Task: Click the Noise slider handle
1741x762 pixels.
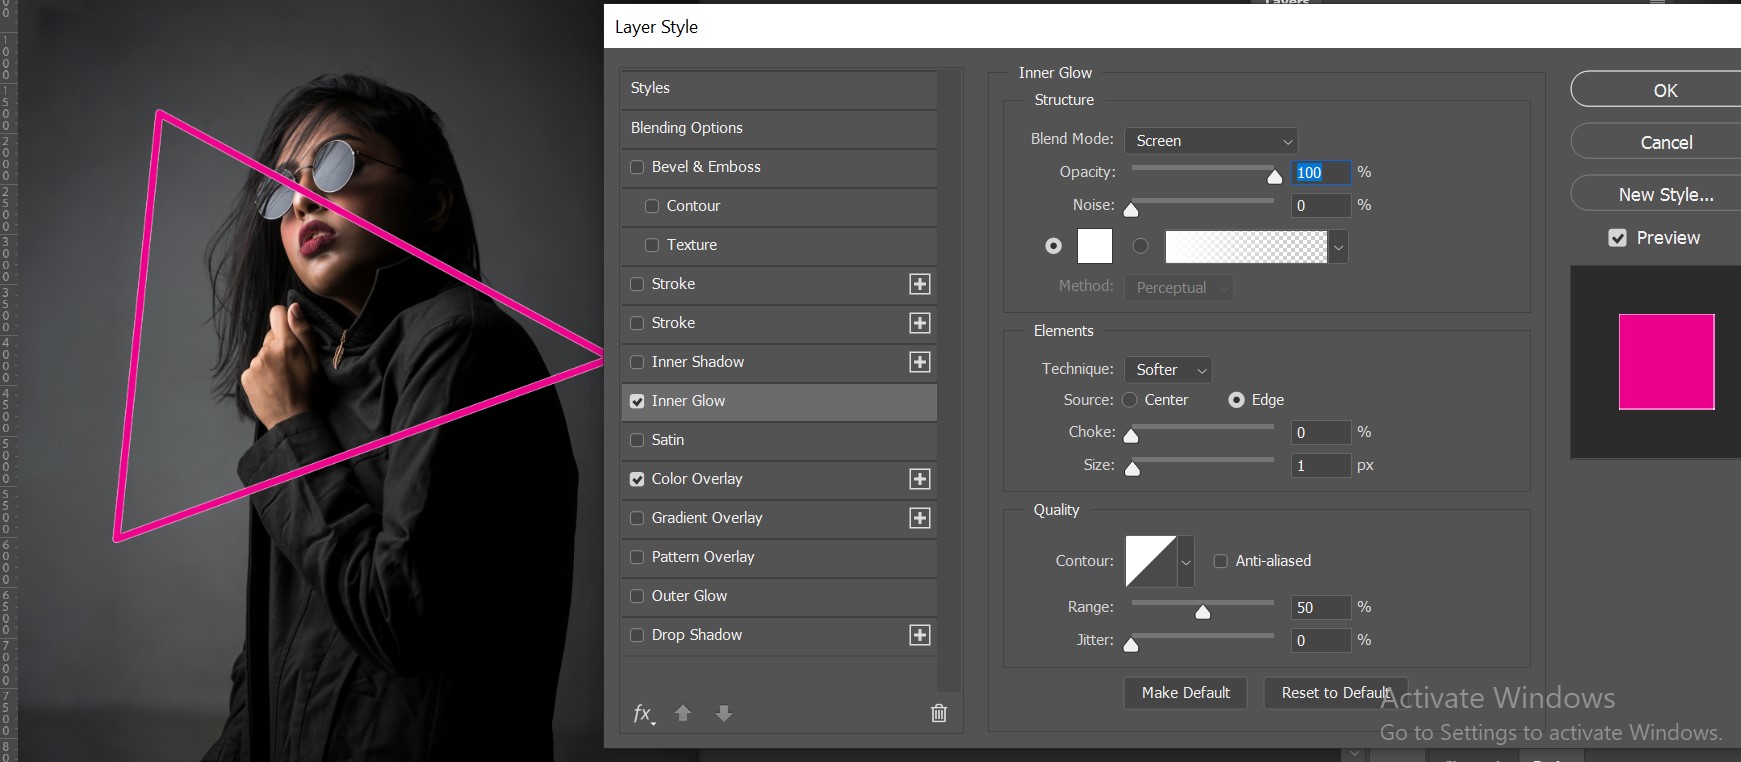Action: [1131, 210]
